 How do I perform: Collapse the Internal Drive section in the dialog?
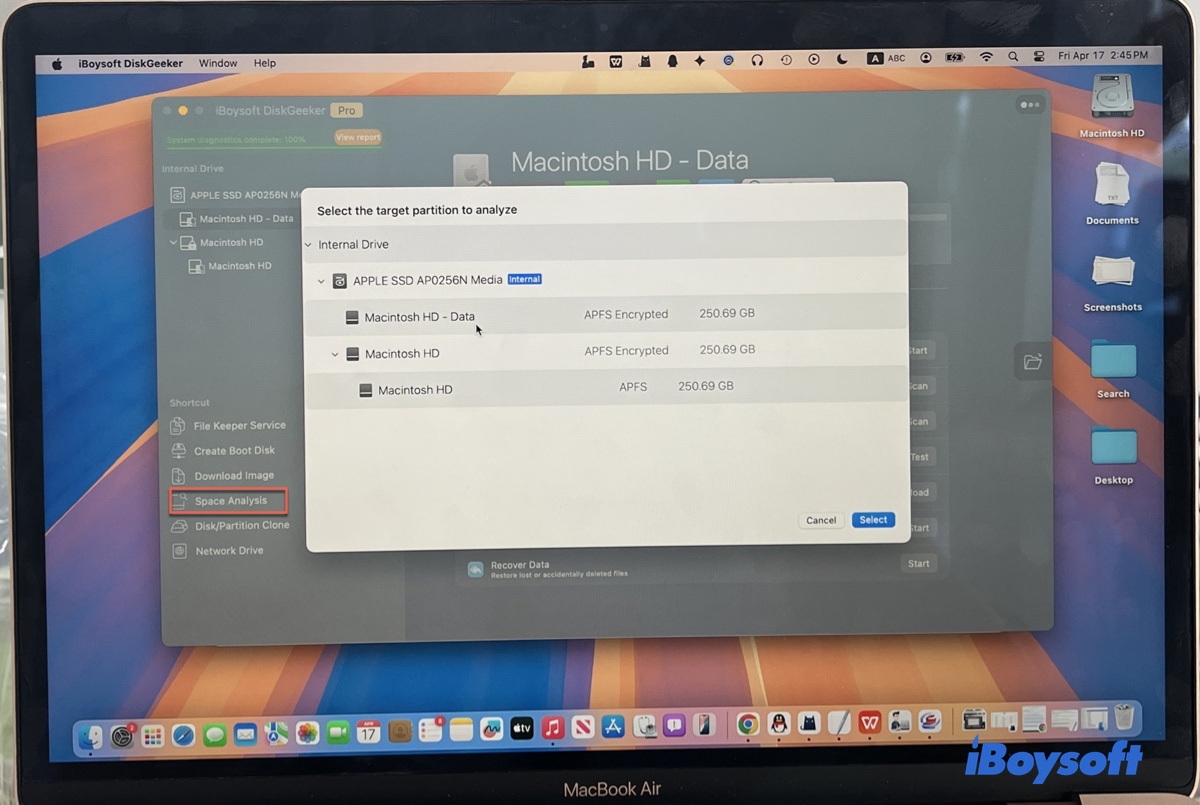tap(308, 244)
